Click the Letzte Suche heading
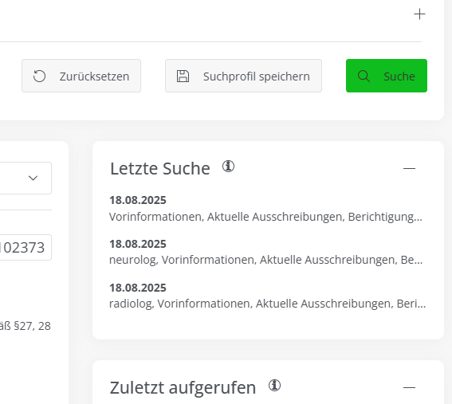 160,169
